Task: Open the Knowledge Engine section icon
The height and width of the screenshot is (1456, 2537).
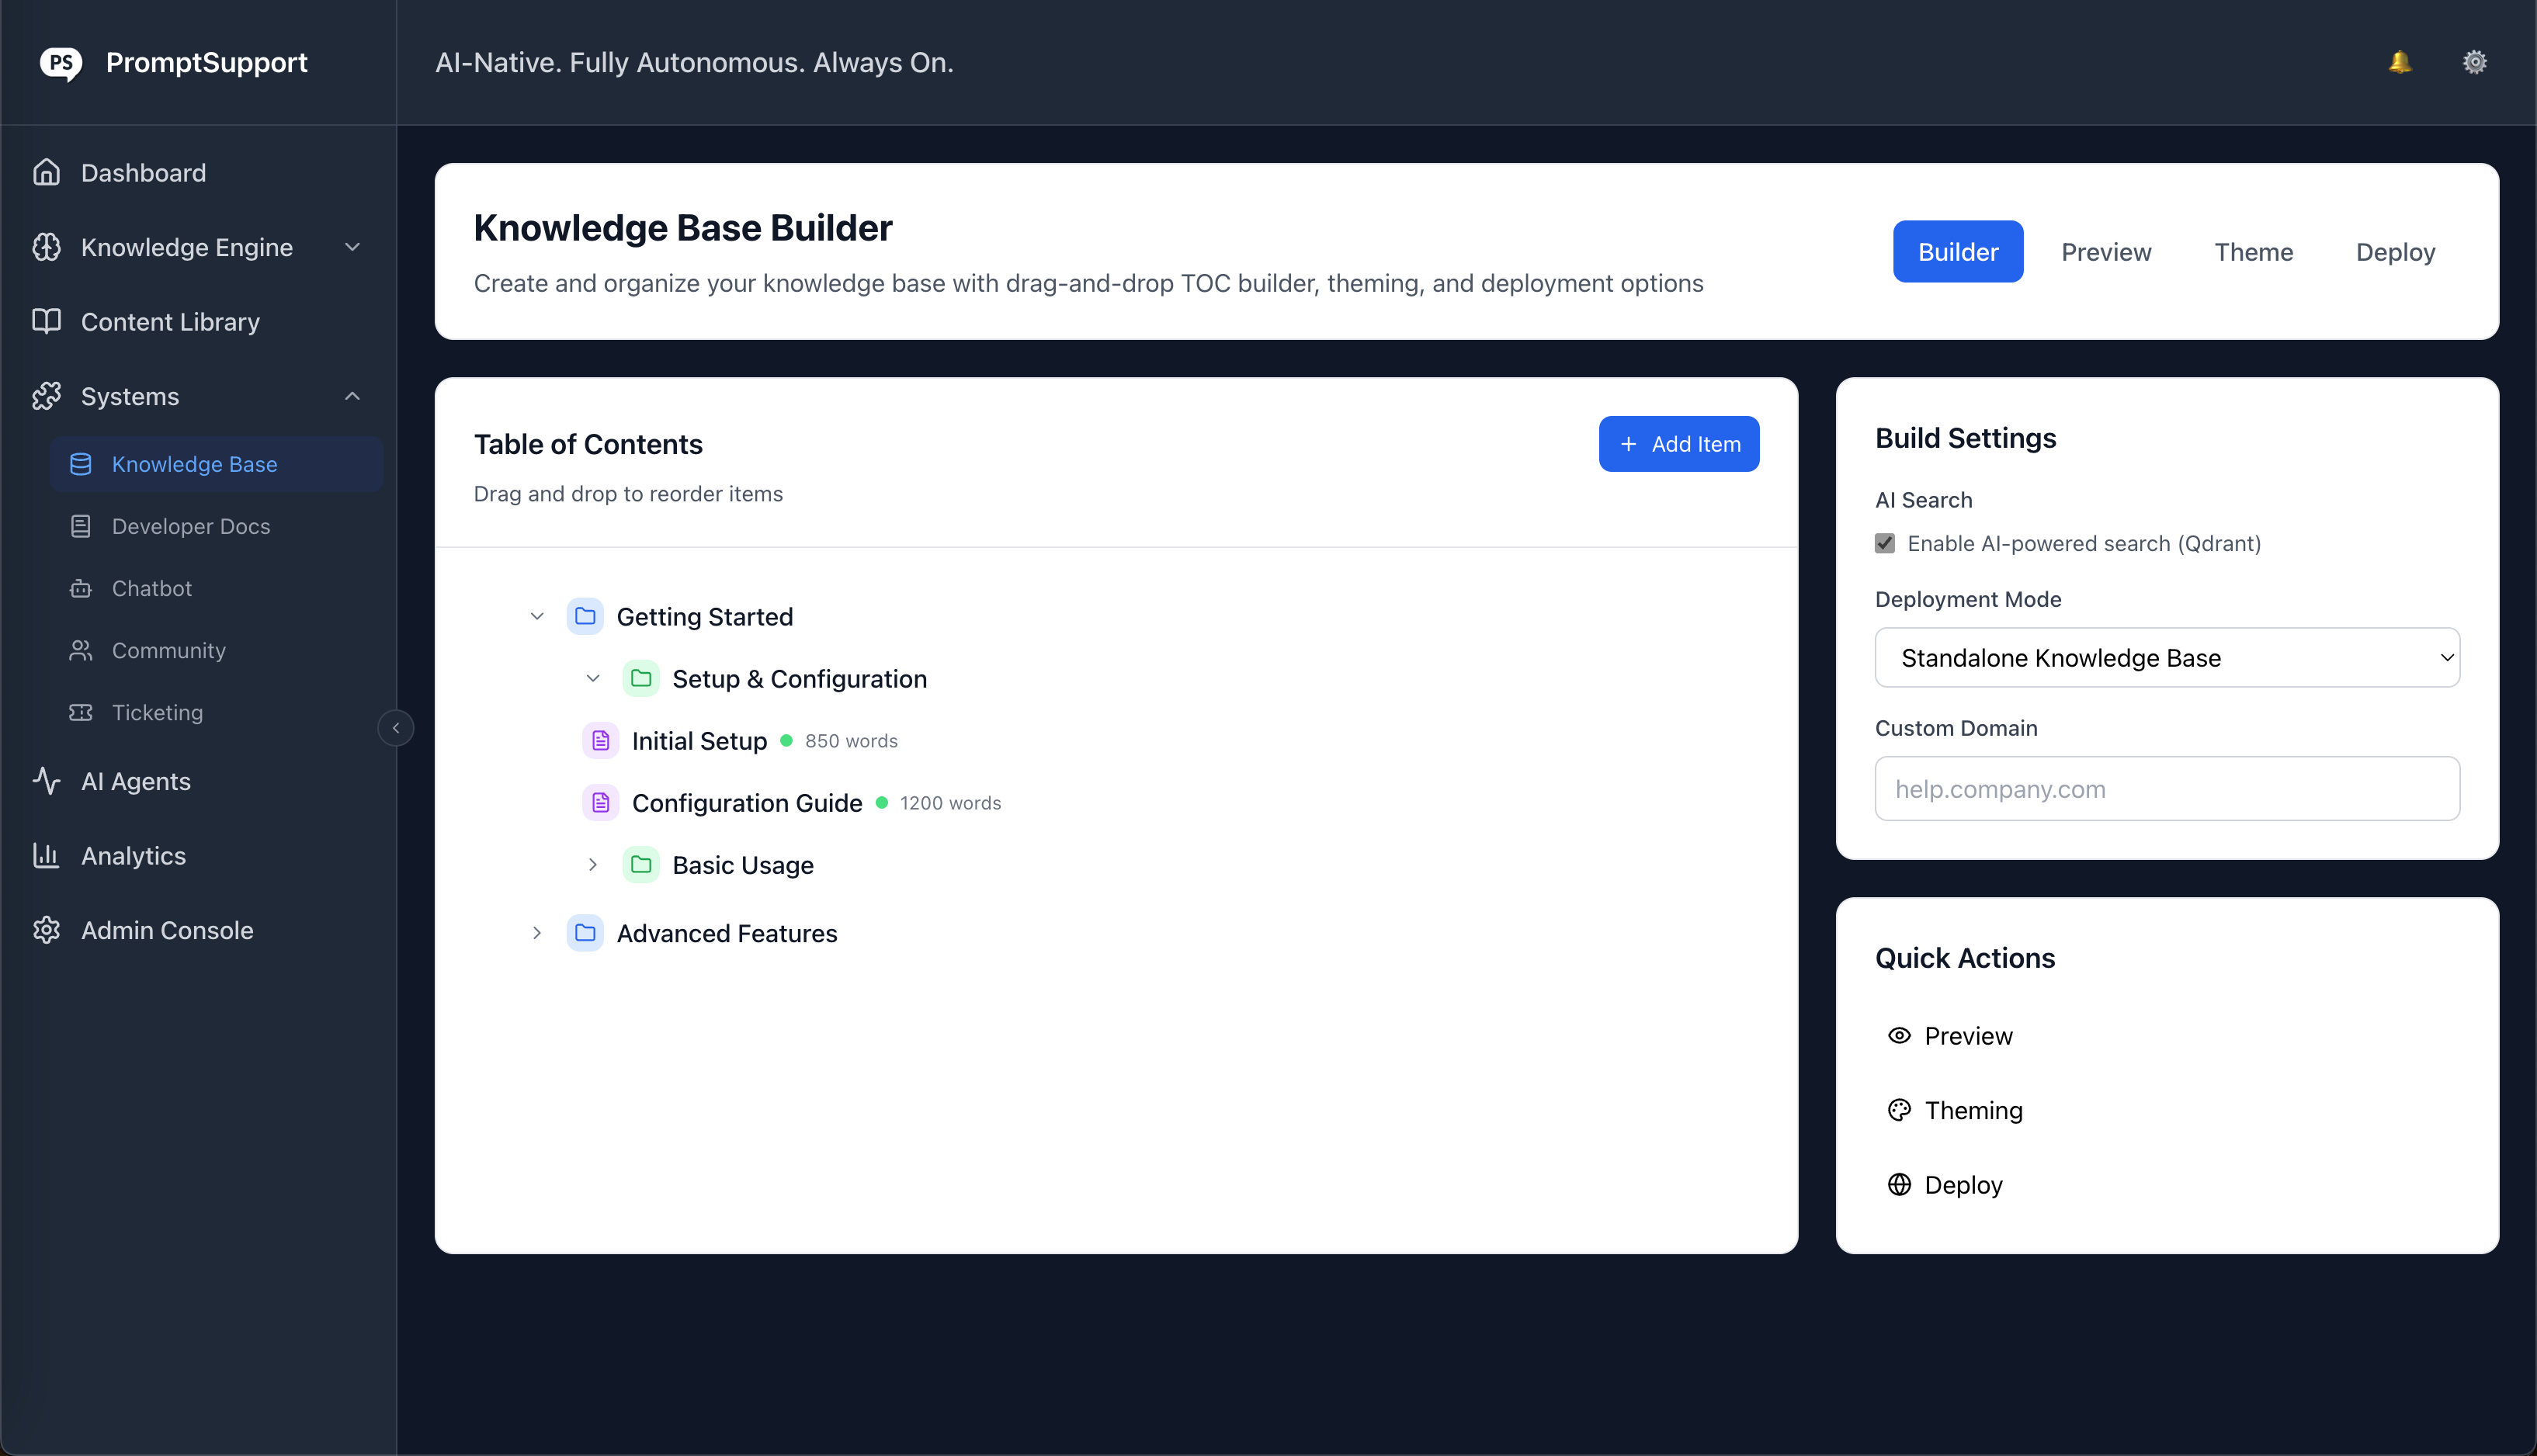Action: (x=47, y=247)
